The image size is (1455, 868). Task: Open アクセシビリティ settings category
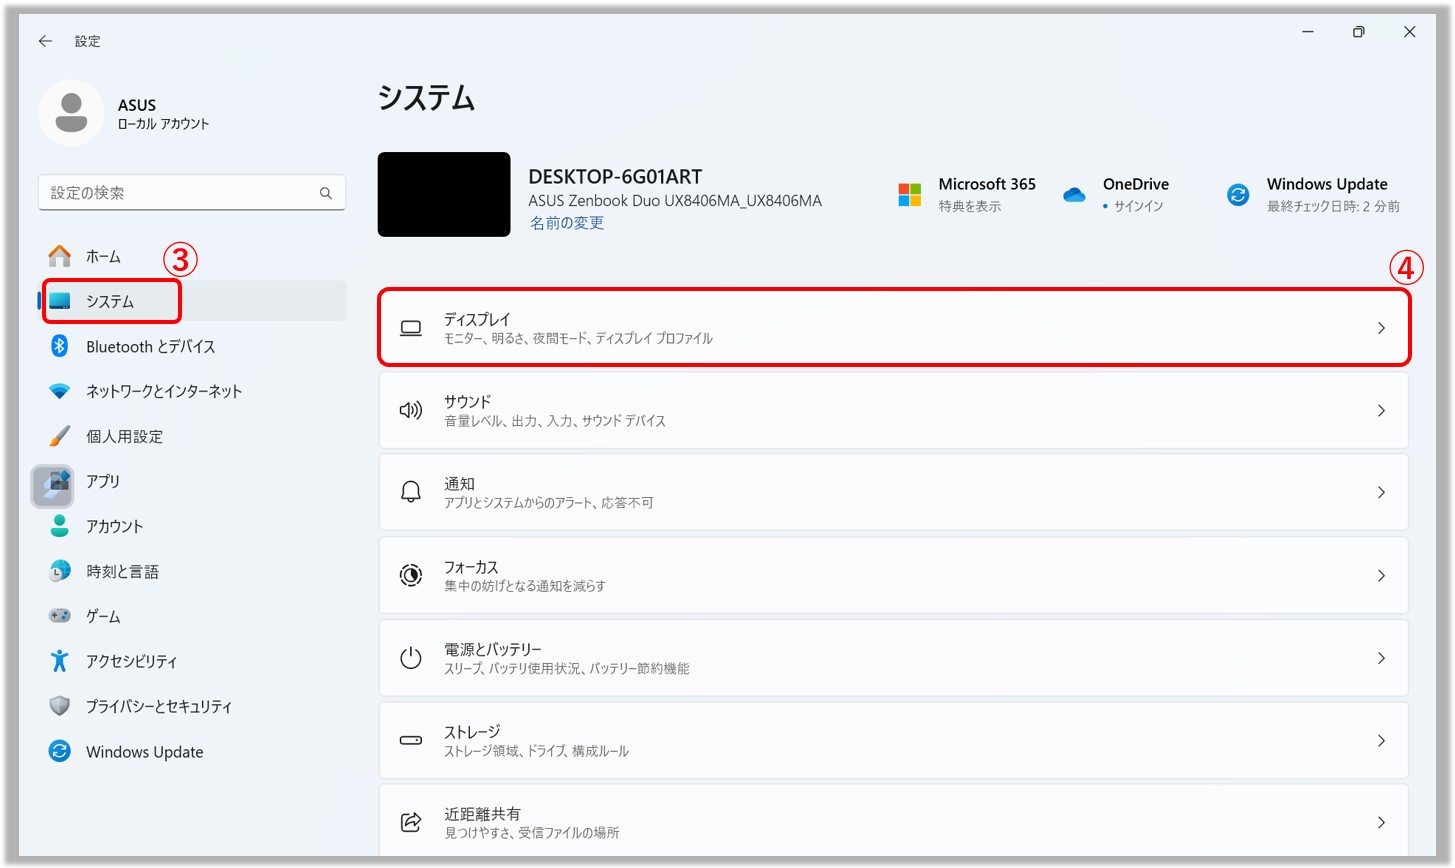coord(193,661)
